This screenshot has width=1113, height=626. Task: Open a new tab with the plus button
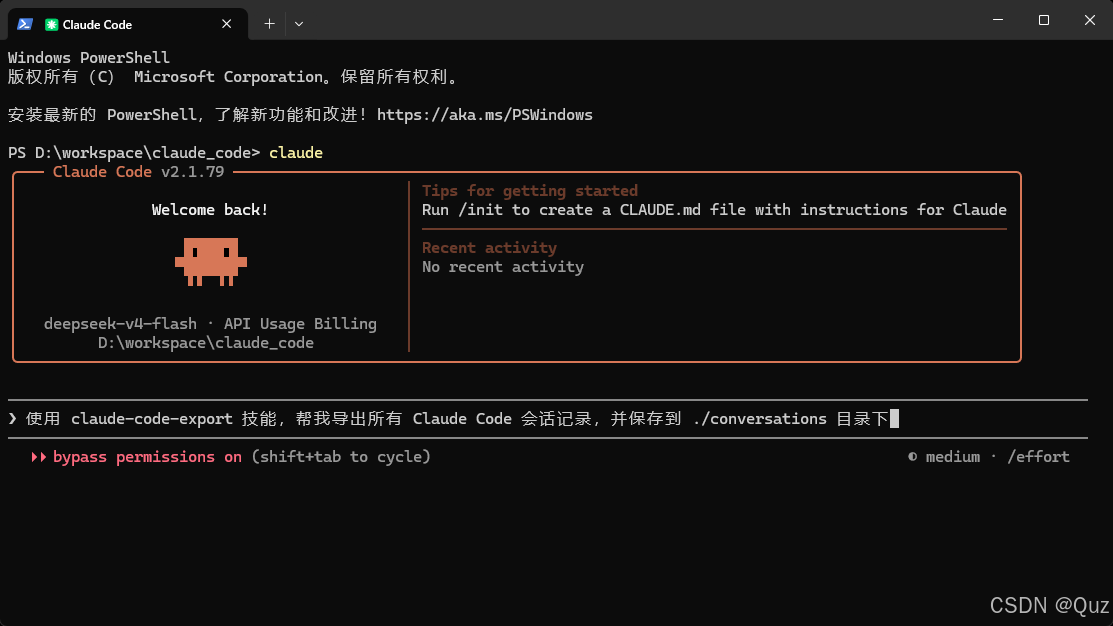[x=270, y=24]
